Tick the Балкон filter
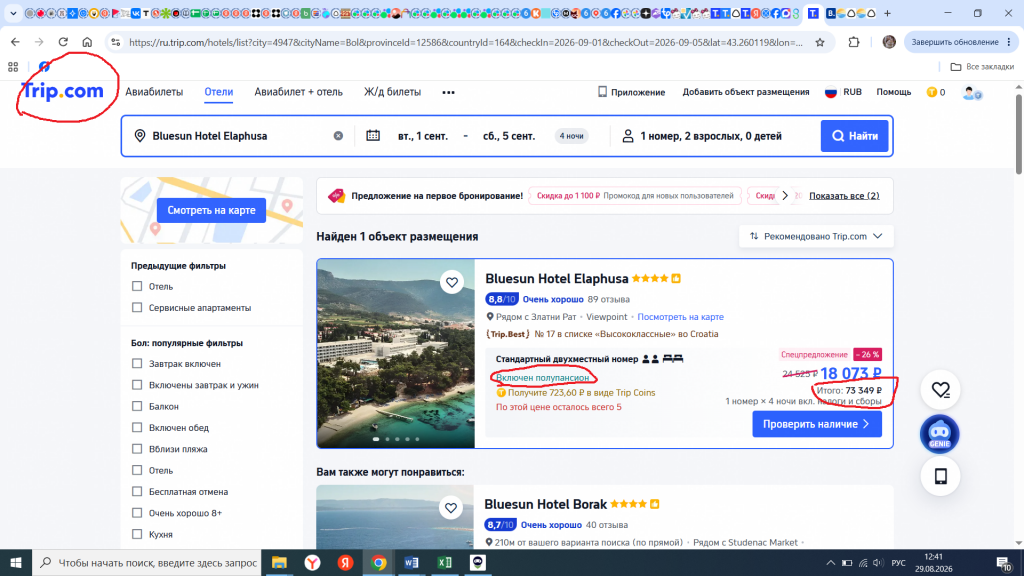Viewport: 1024px width, 576px height. pyautogui.click(x=136, y=406)
